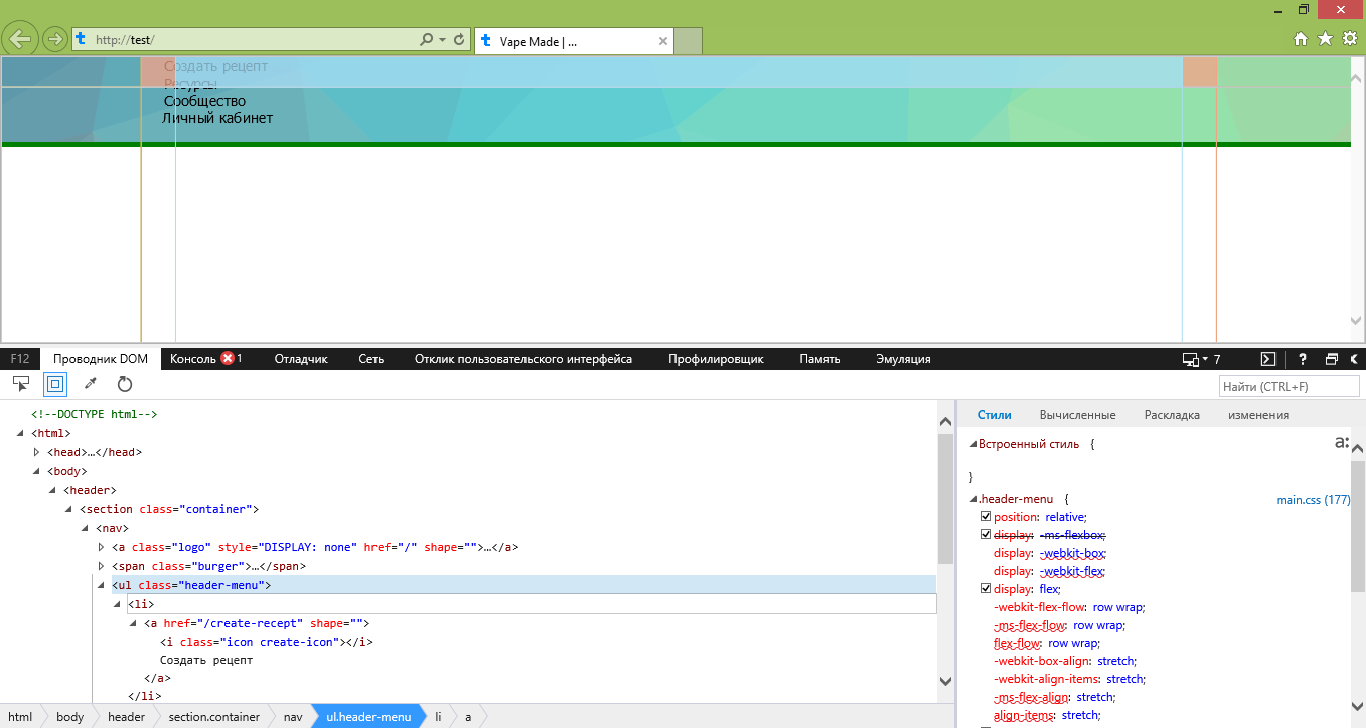Switch to the Профилировщик tab
The image size is (1366, 728).
716,359
